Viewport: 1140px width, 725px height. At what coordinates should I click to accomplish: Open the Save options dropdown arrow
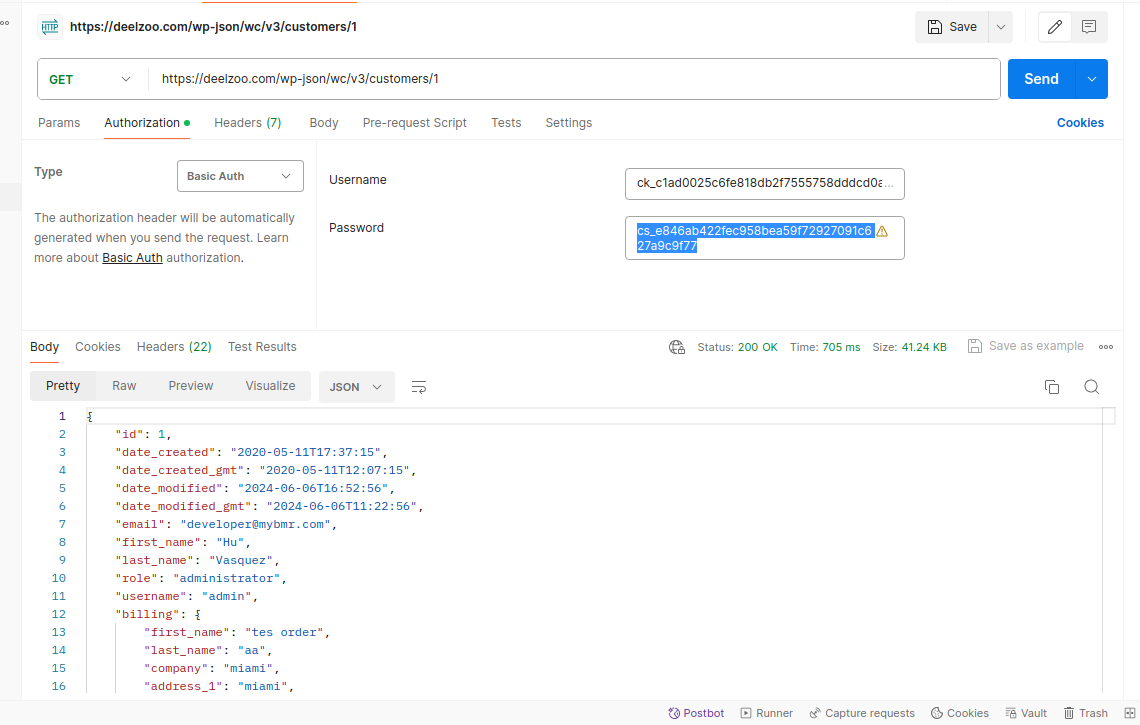click(x=1000, y=27)
